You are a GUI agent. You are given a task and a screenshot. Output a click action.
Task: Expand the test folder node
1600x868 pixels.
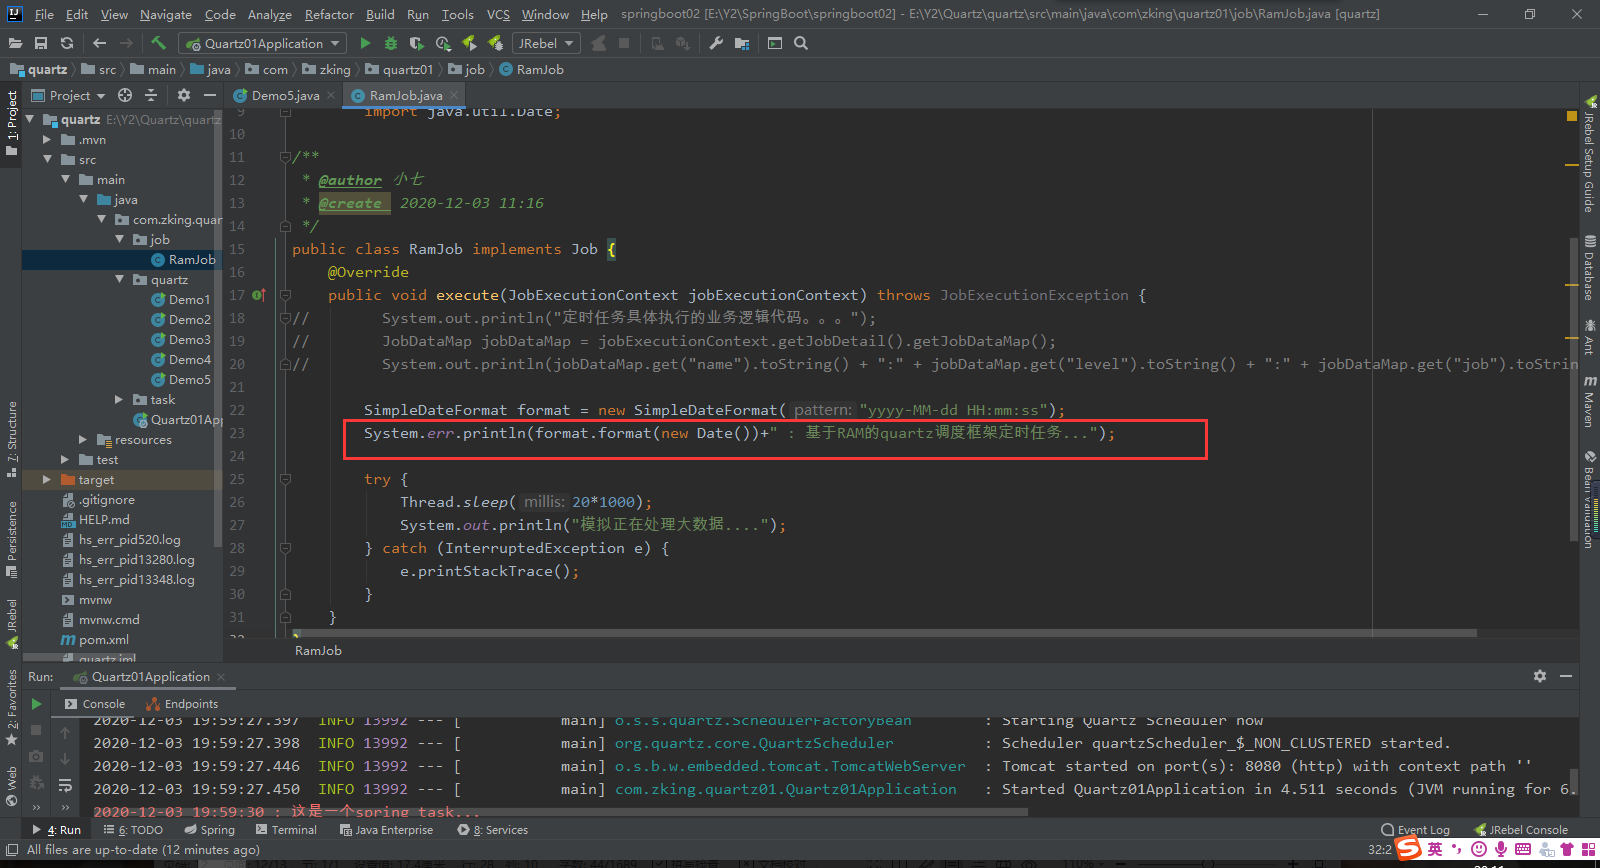point(65,460)
